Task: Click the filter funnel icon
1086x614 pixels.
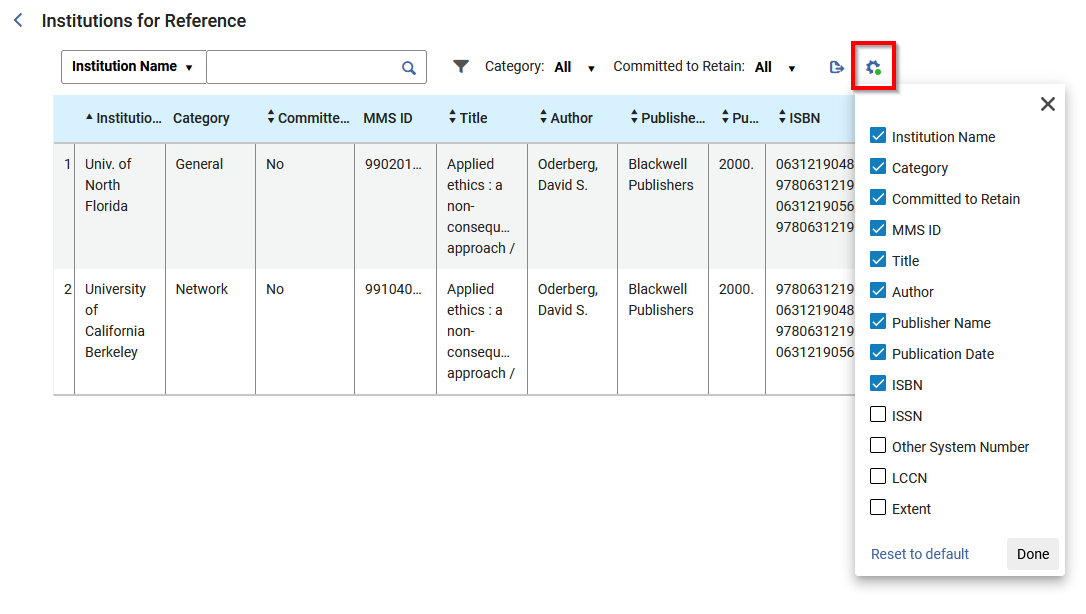Action: 461,67
